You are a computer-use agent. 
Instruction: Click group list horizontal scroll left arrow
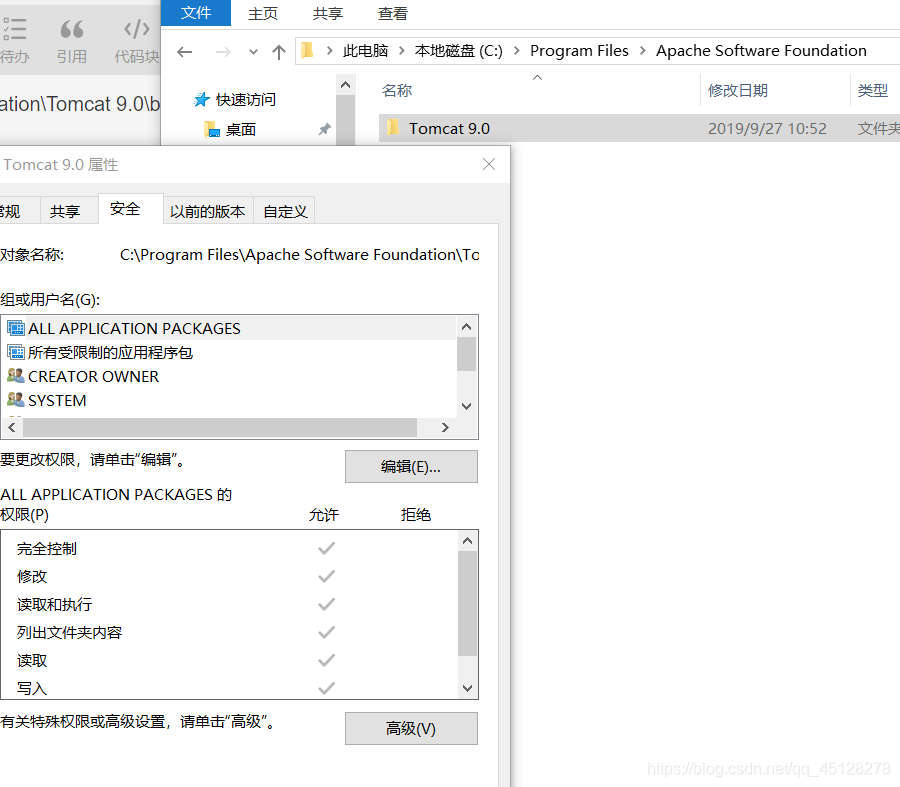(11, 428)
